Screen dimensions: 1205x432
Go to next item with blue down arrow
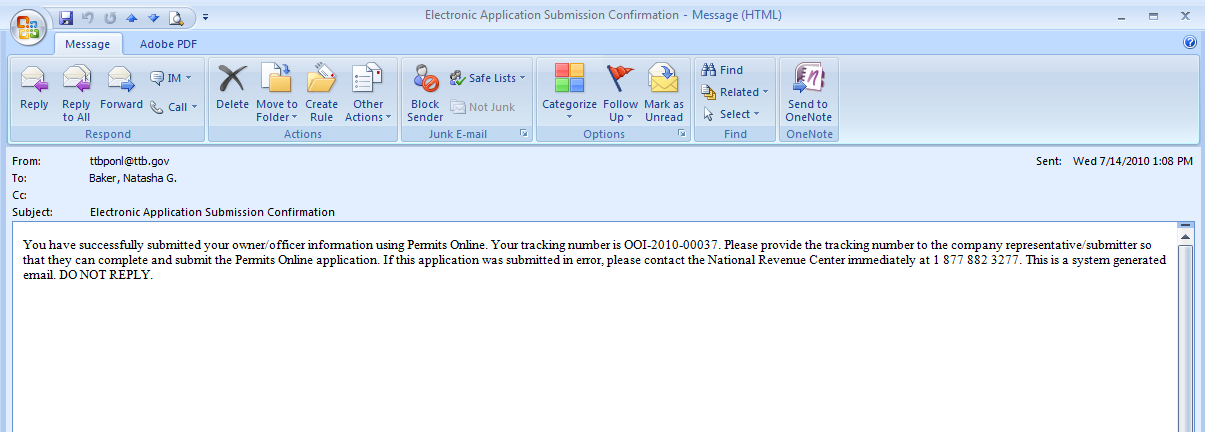click(x=153, y=18)
